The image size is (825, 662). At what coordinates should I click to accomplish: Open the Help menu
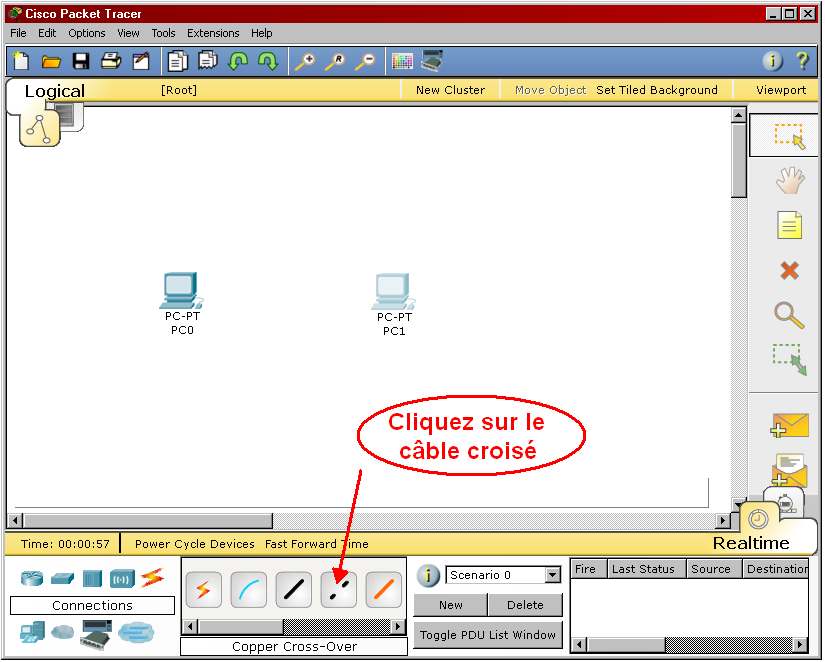pyautogui.click(x=261, y=33)
